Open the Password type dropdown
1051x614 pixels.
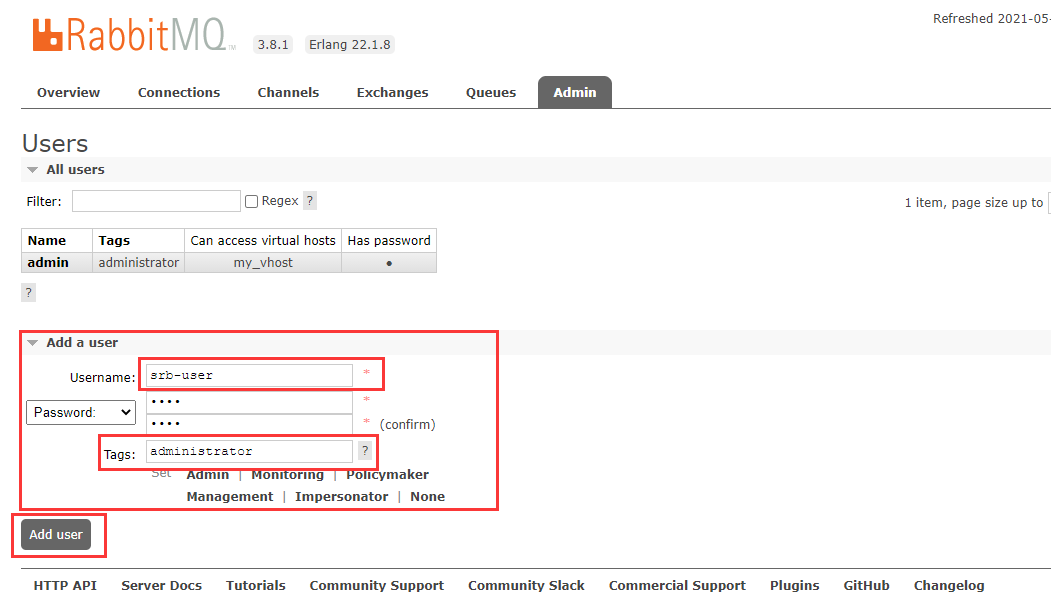point(81,412)
